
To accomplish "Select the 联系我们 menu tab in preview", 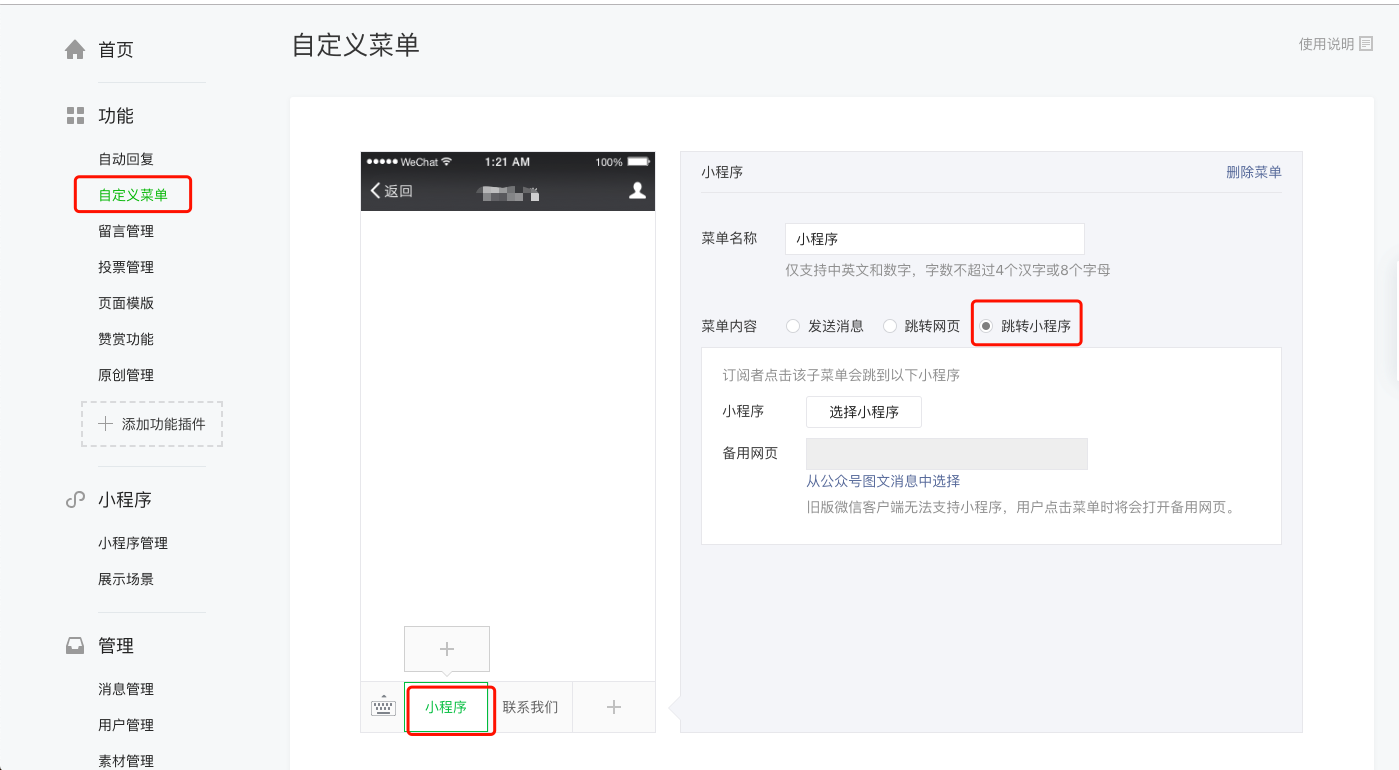I will pyautogui.click(x=530, y=707).
